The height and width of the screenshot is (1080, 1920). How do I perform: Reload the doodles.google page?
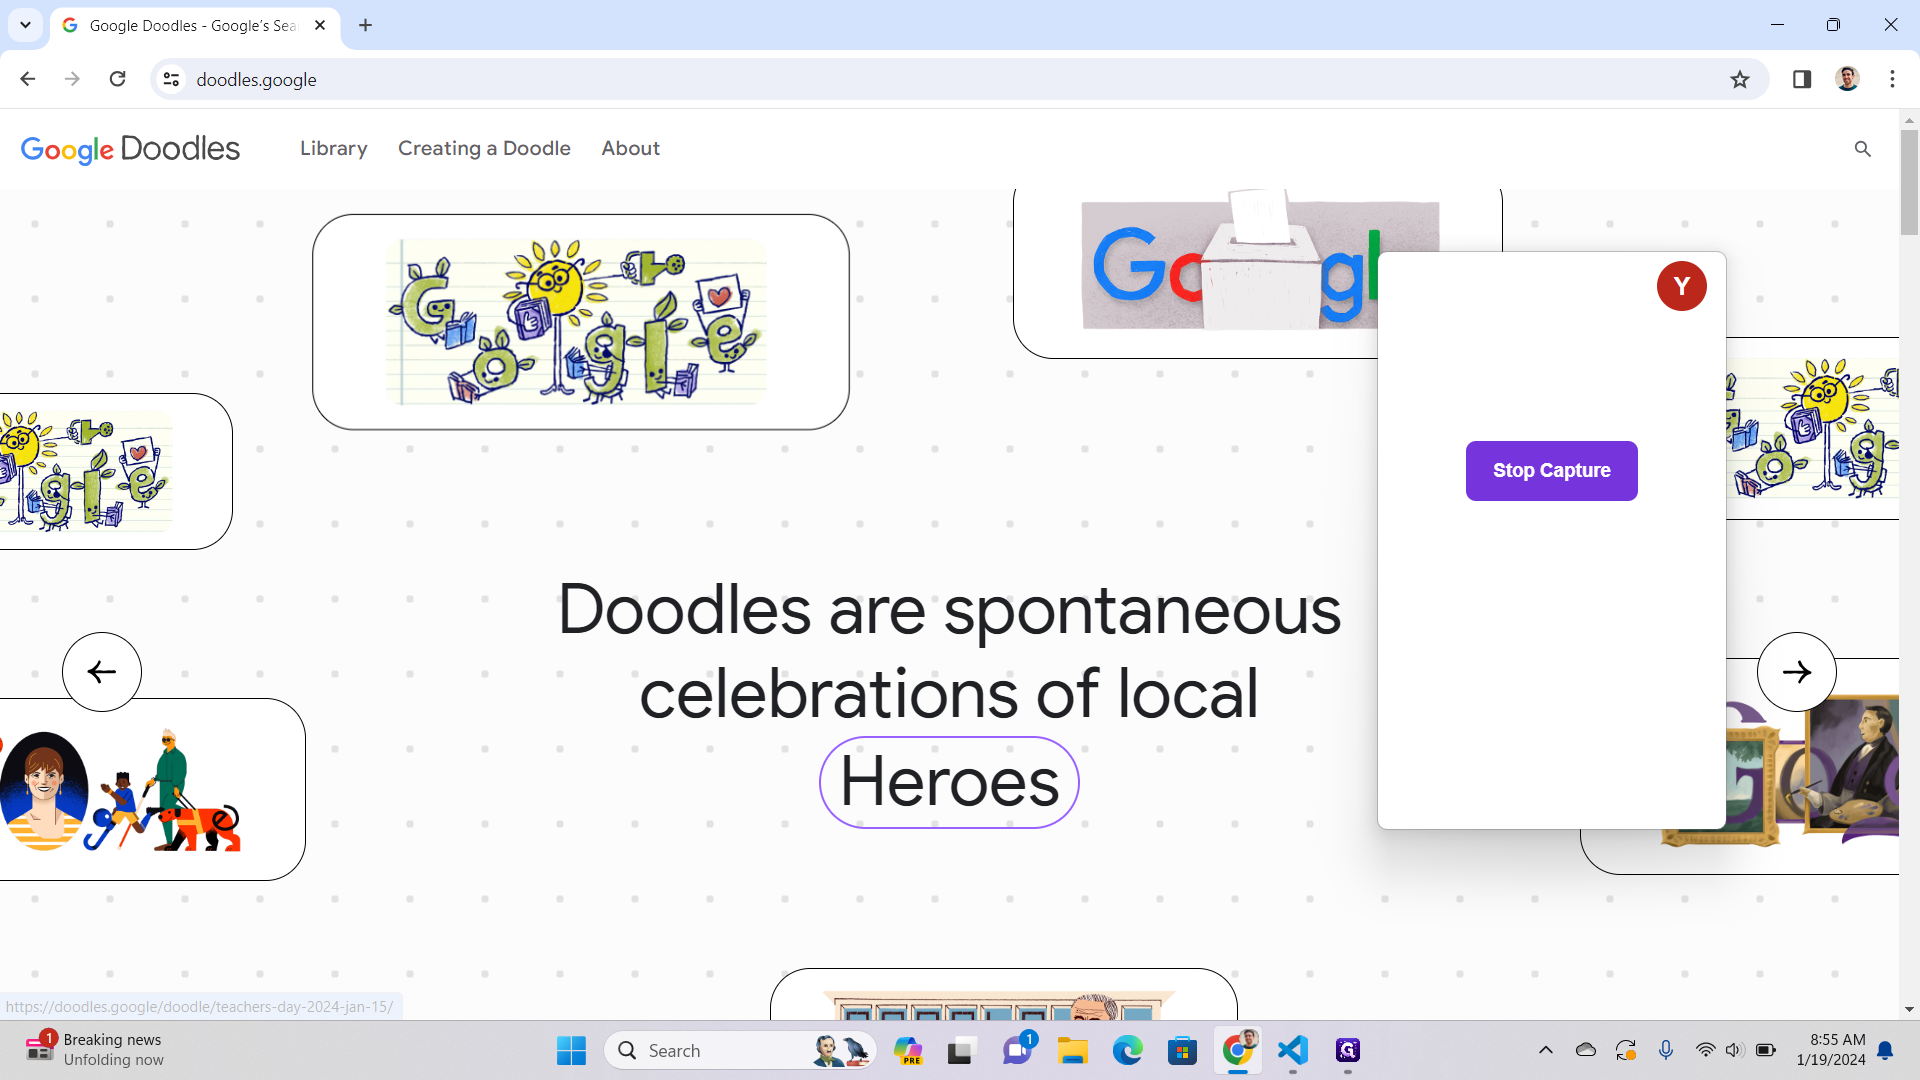(117, 79)
